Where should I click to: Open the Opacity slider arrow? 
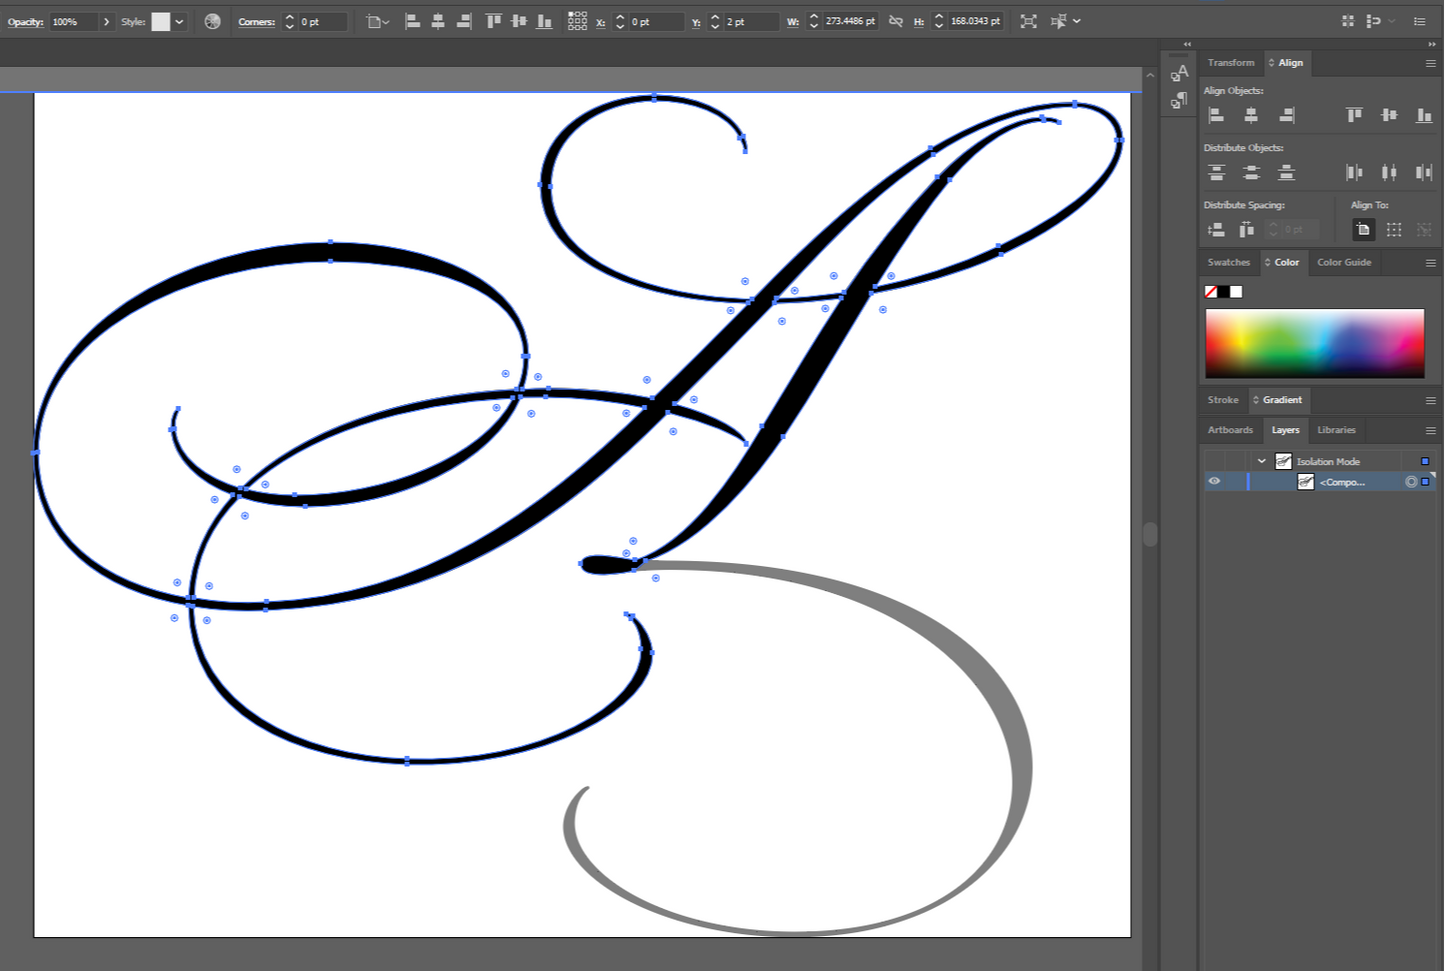point(106,21)
